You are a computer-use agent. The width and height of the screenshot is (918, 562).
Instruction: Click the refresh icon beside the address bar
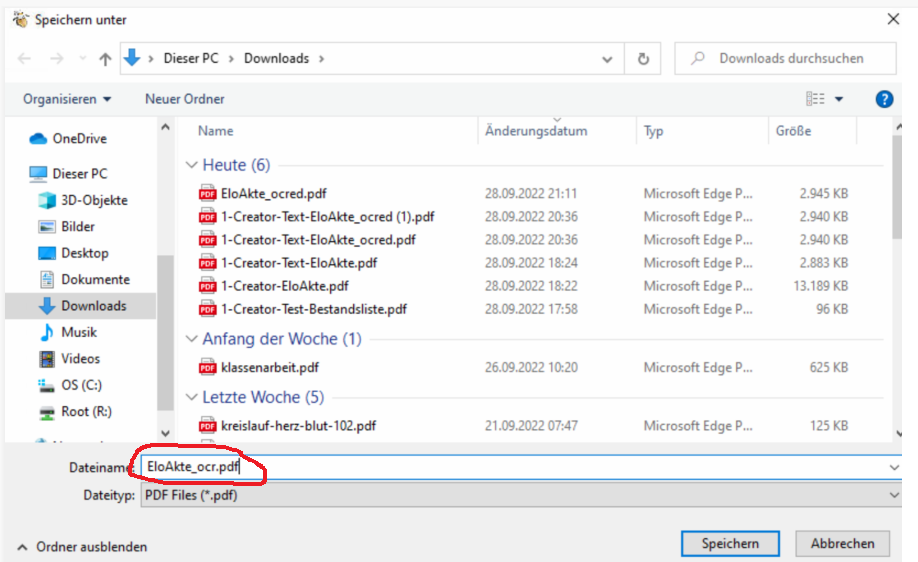pyautogui.click(x=643, y=59)
